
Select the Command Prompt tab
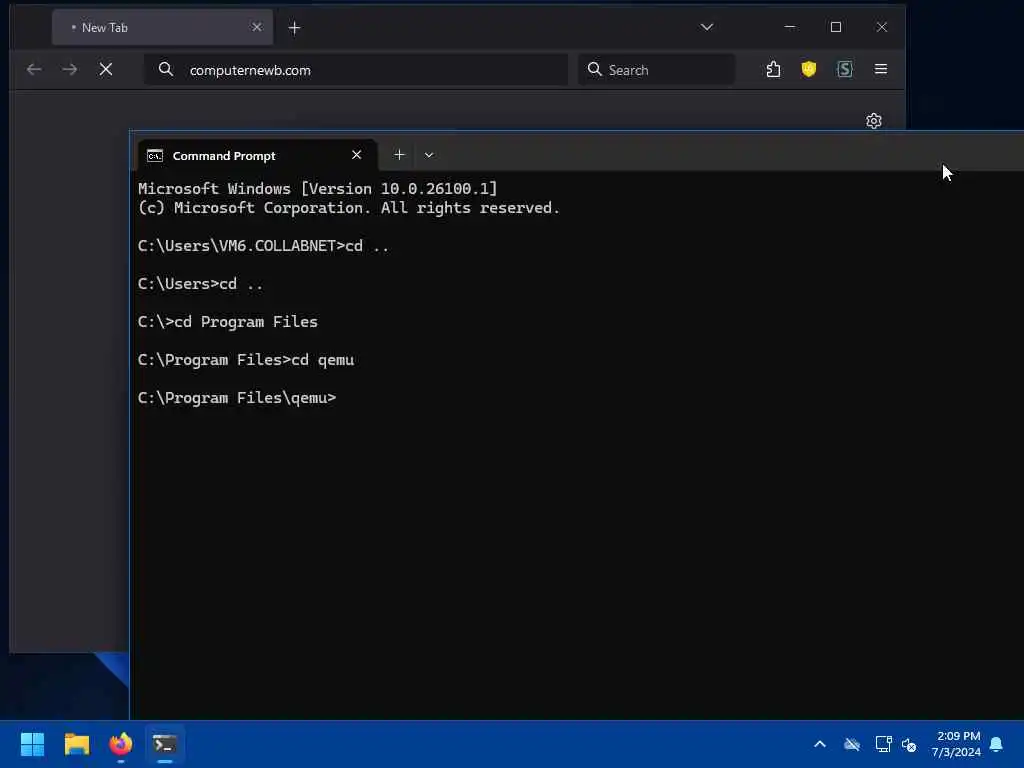[258, 155]
